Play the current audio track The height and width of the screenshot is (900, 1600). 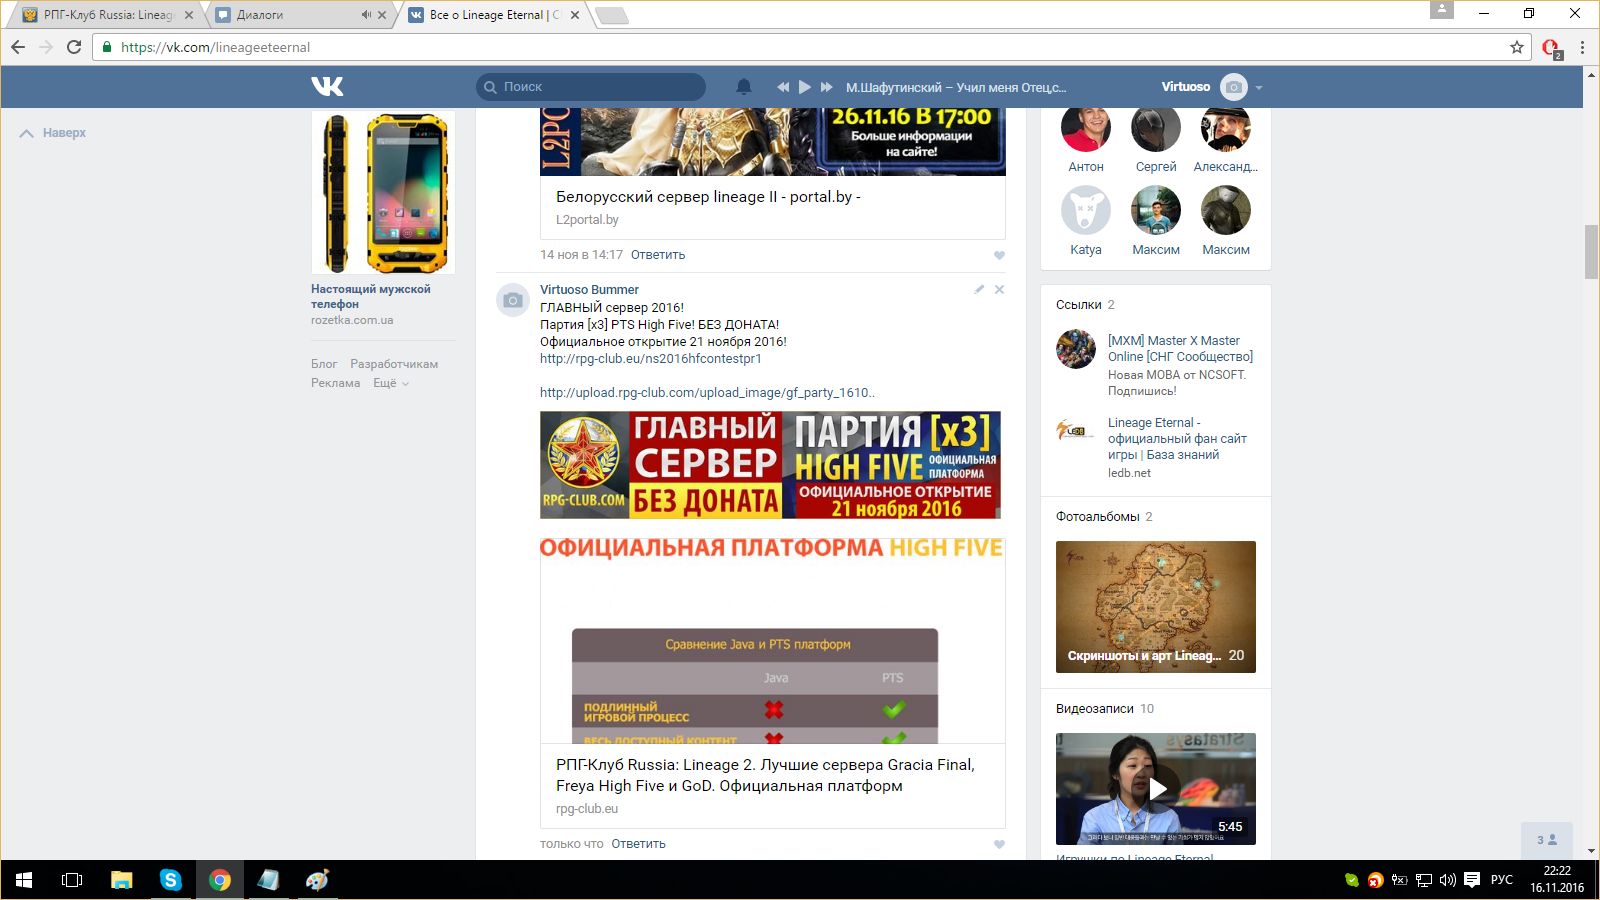(x=805, y=87)
